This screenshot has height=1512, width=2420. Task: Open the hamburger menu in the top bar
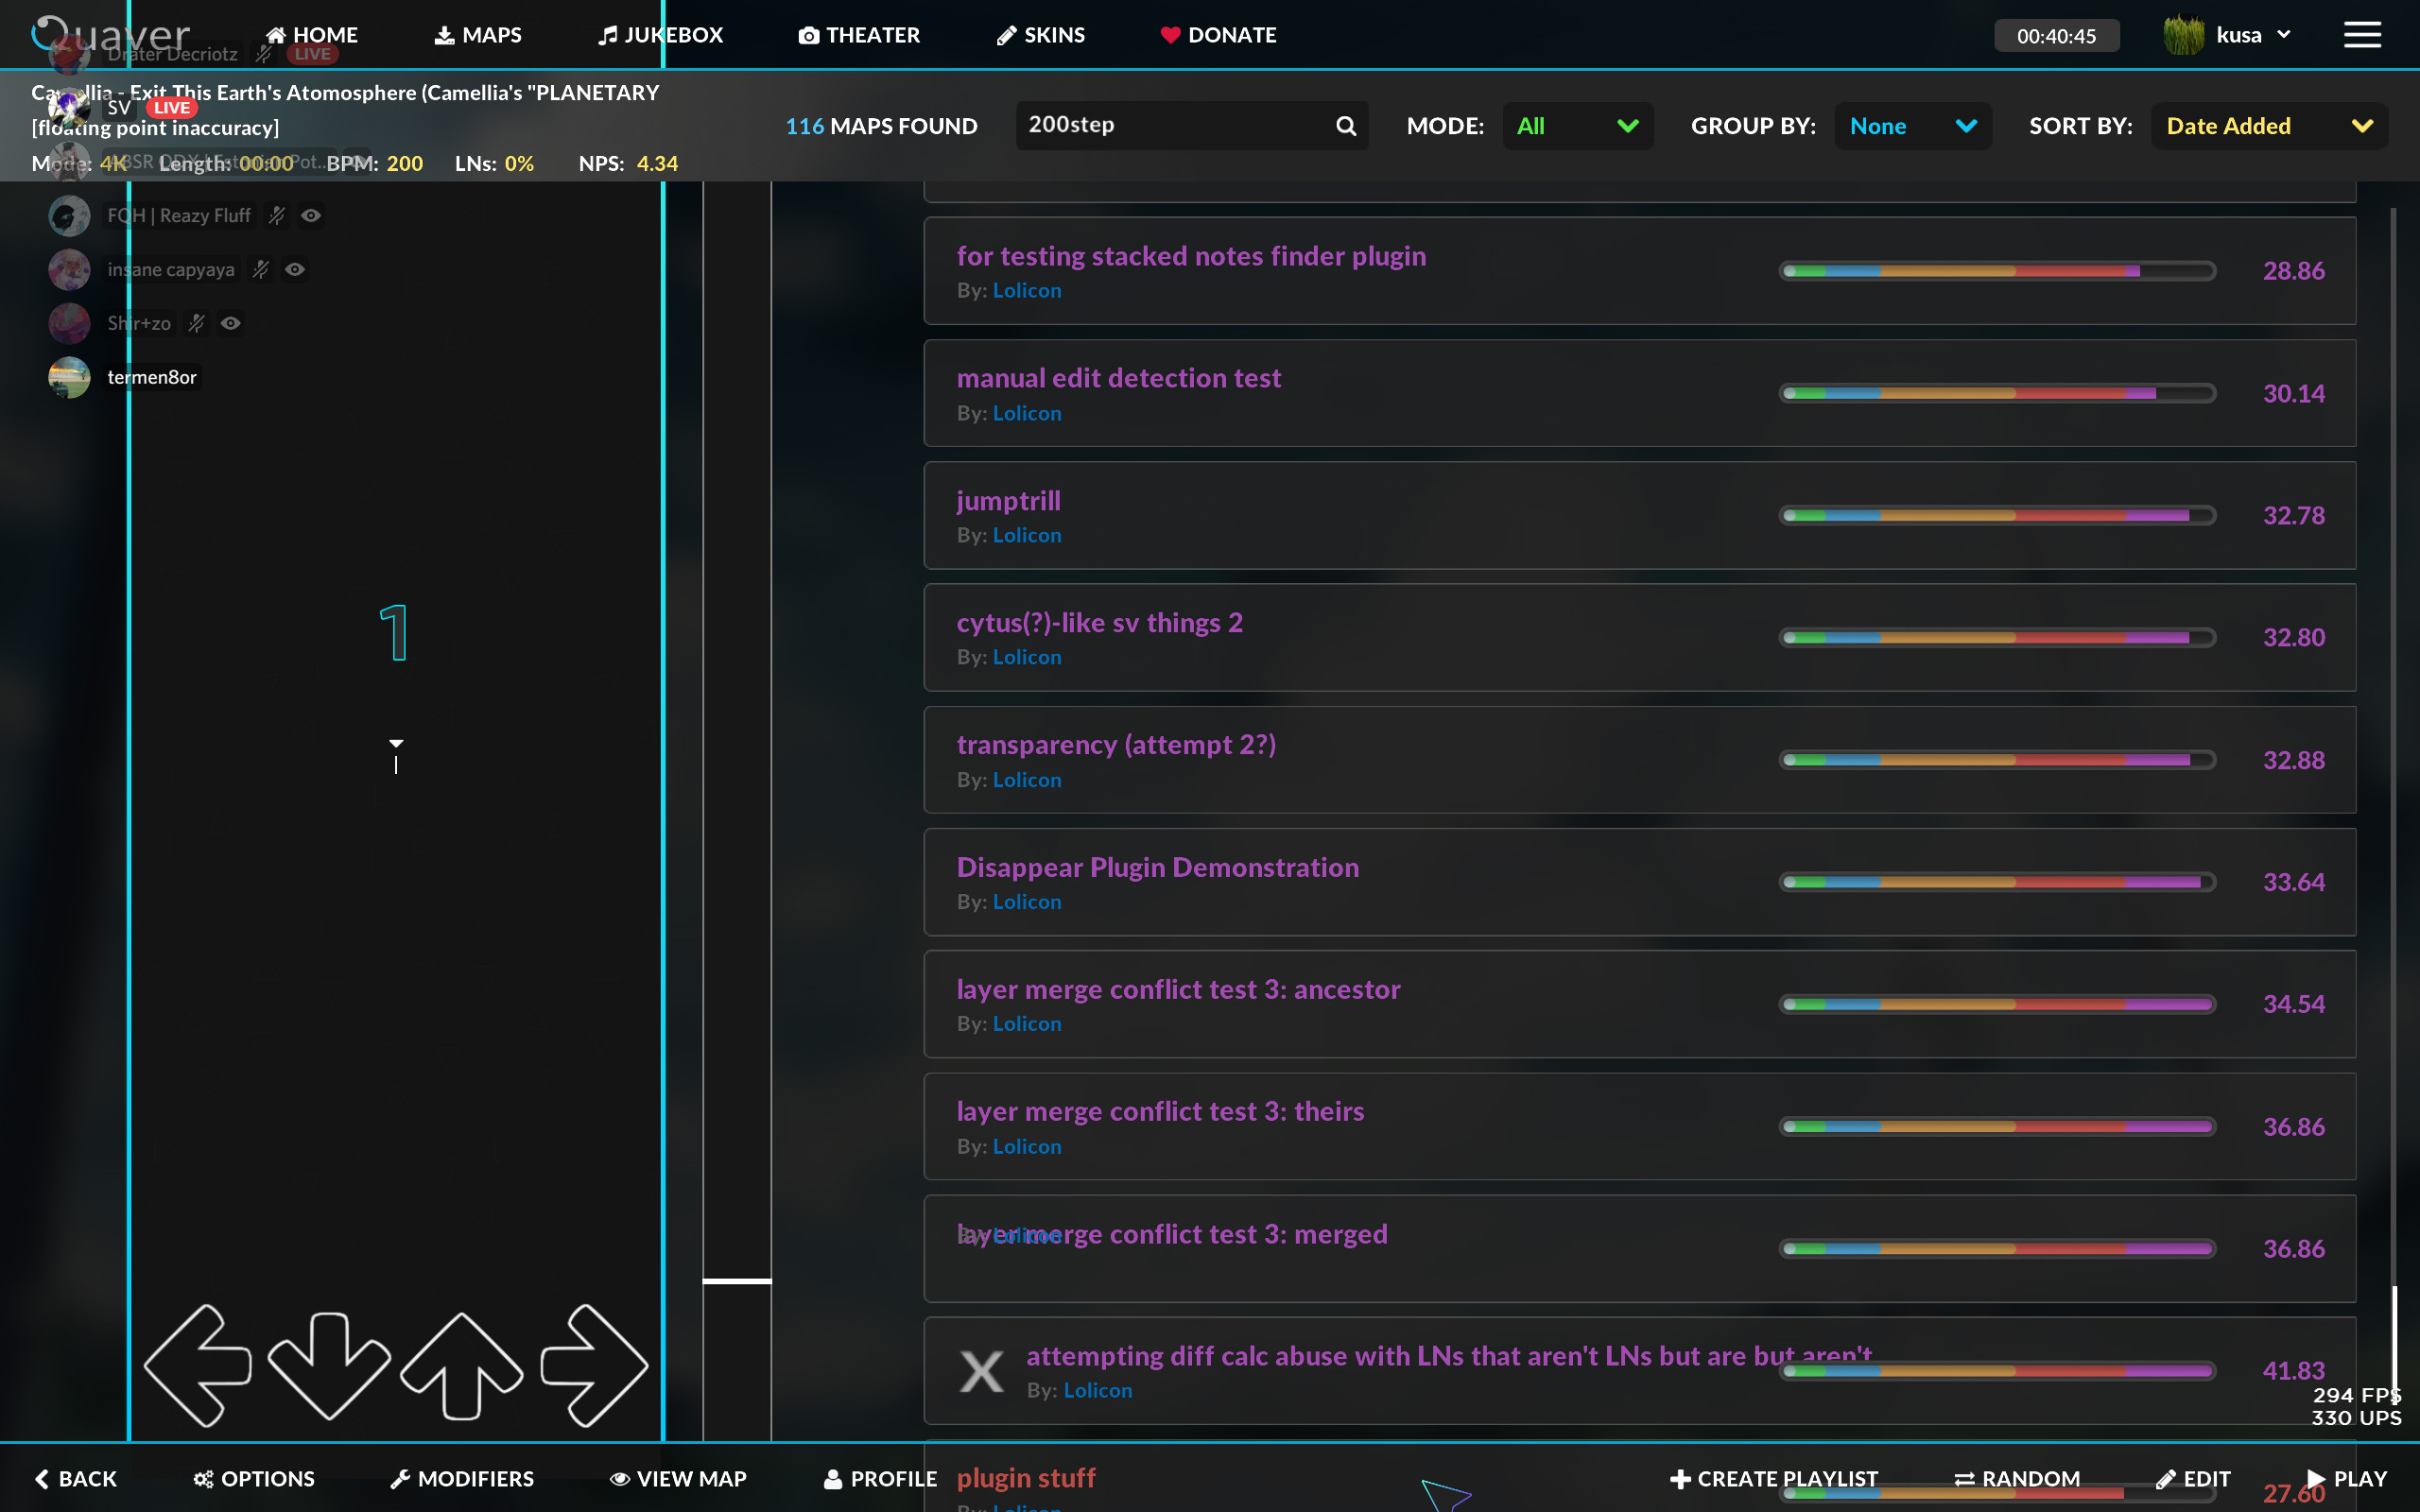pyautogui.click(x=2361, y=35)
